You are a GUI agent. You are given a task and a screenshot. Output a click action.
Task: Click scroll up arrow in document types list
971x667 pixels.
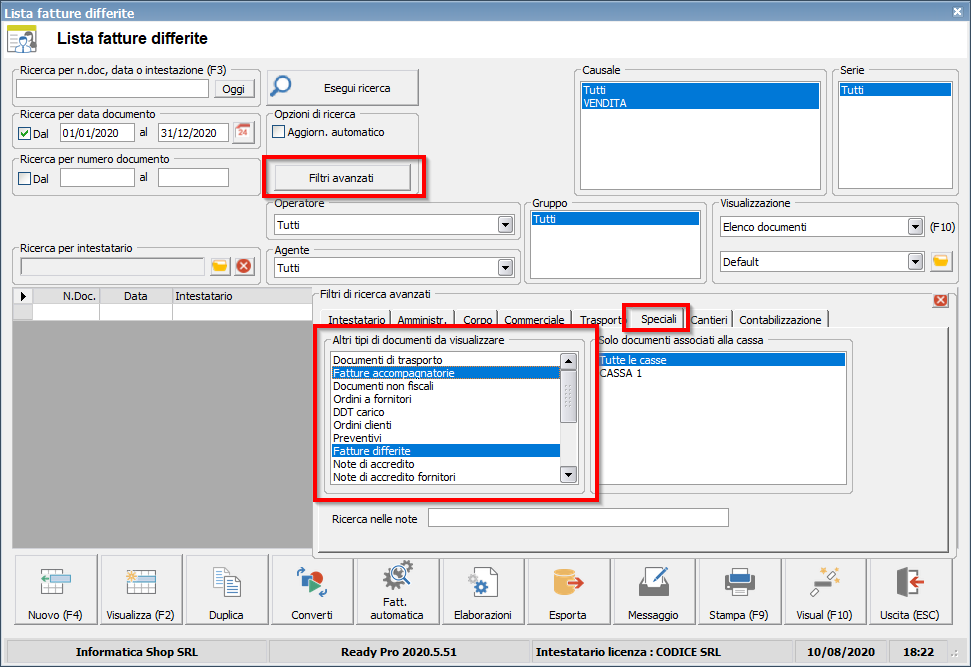click(x=568, y=360)
